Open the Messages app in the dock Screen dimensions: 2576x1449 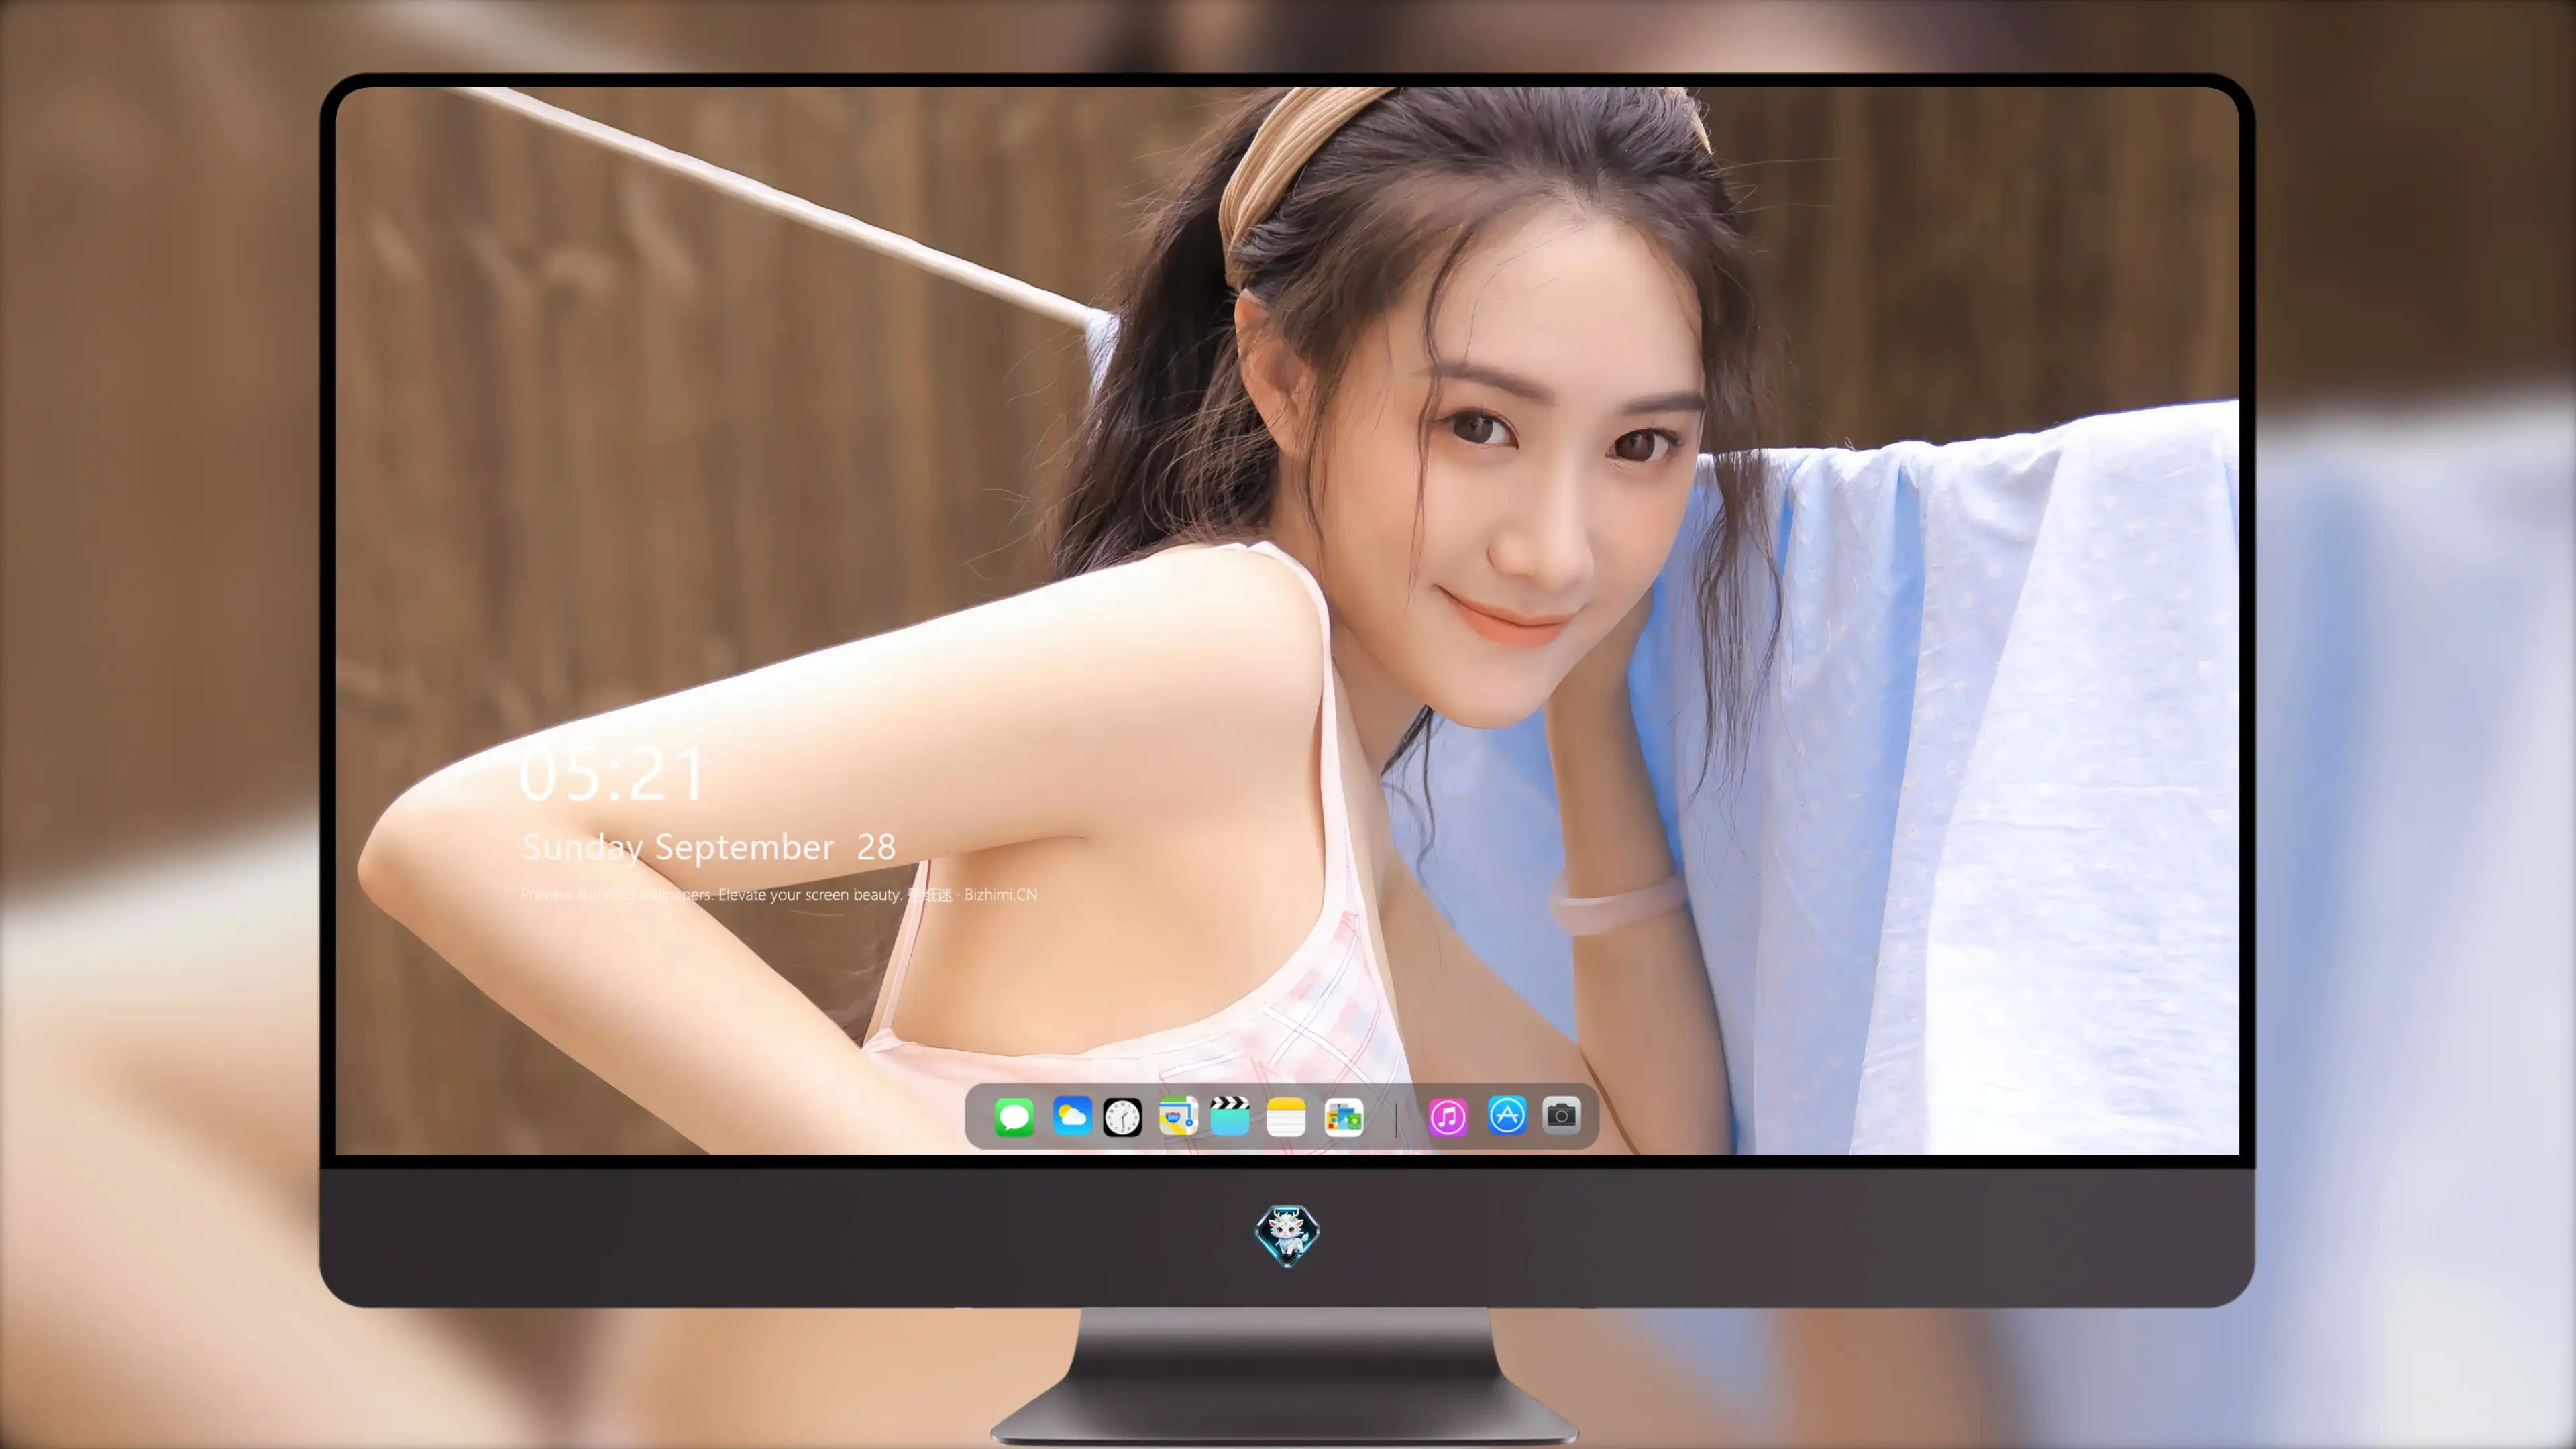pos(1014,1117)
